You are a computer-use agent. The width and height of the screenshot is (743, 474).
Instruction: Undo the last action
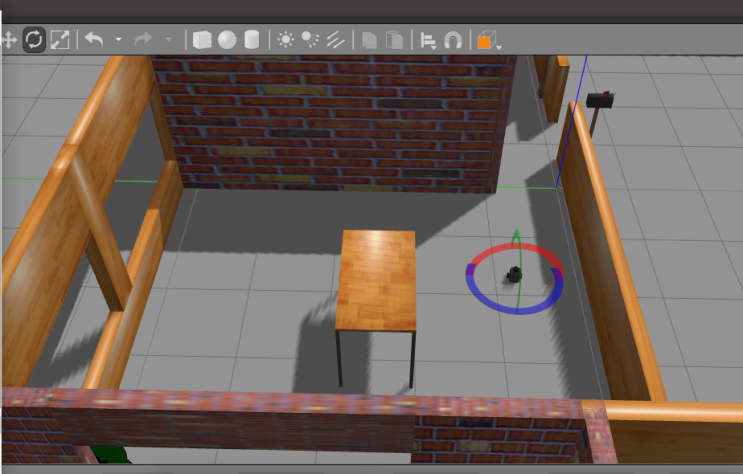point(94,40)
